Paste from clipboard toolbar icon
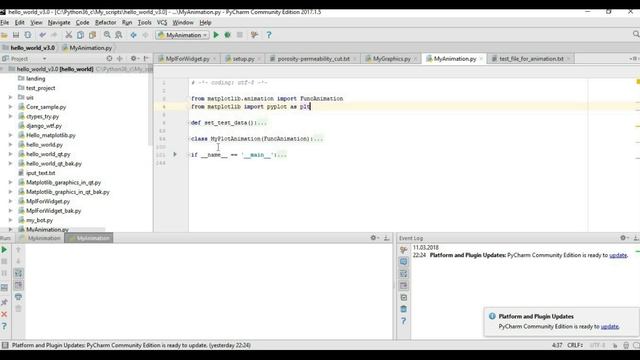This screenshot has width=640, height=360. pos(92,35)
